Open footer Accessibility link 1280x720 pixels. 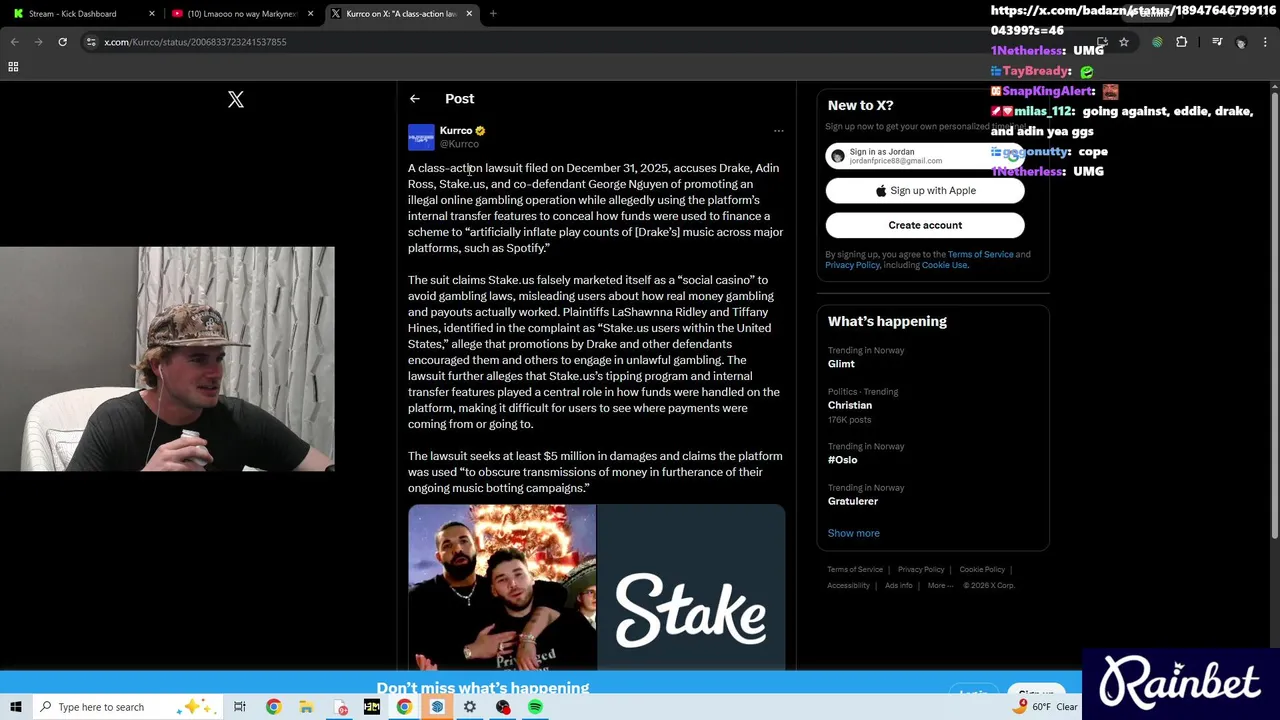point(848,585)
